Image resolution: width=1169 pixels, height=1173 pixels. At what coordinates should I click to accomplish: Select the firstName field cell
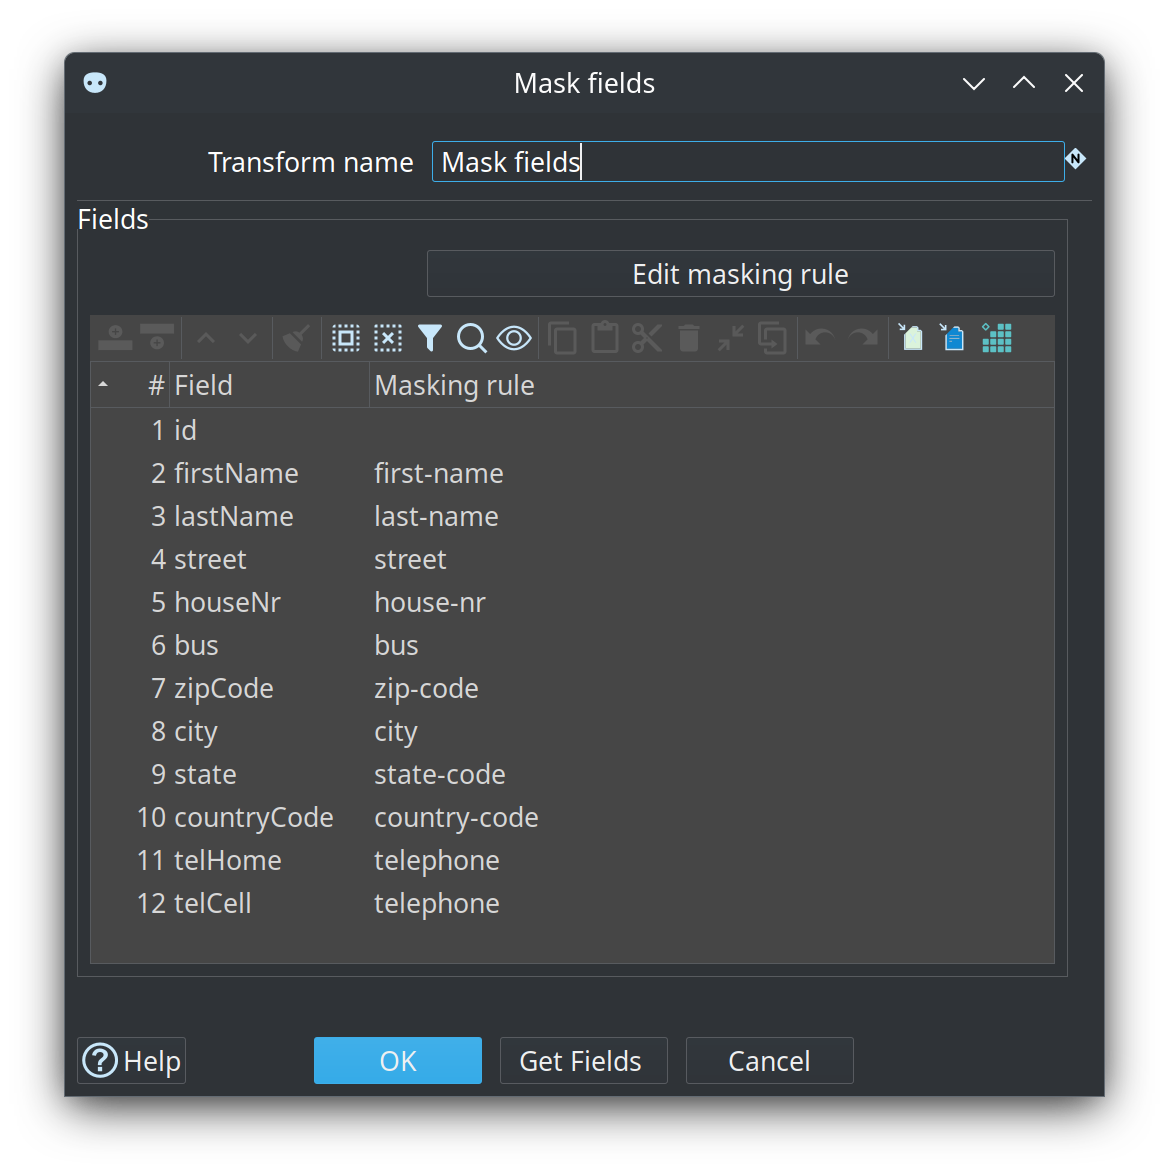(x=269, y=474)
